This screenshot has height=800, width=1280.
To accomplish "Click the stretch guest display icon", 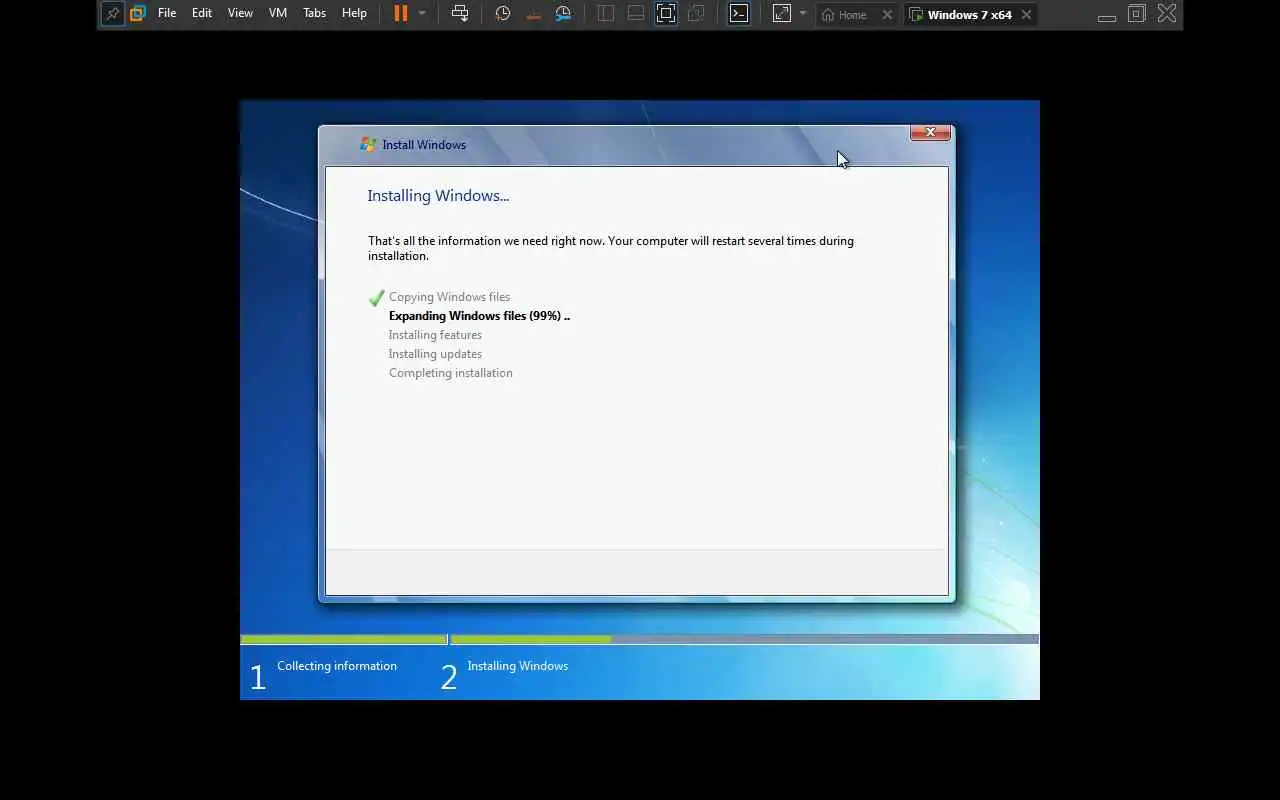I will point(782,14).
